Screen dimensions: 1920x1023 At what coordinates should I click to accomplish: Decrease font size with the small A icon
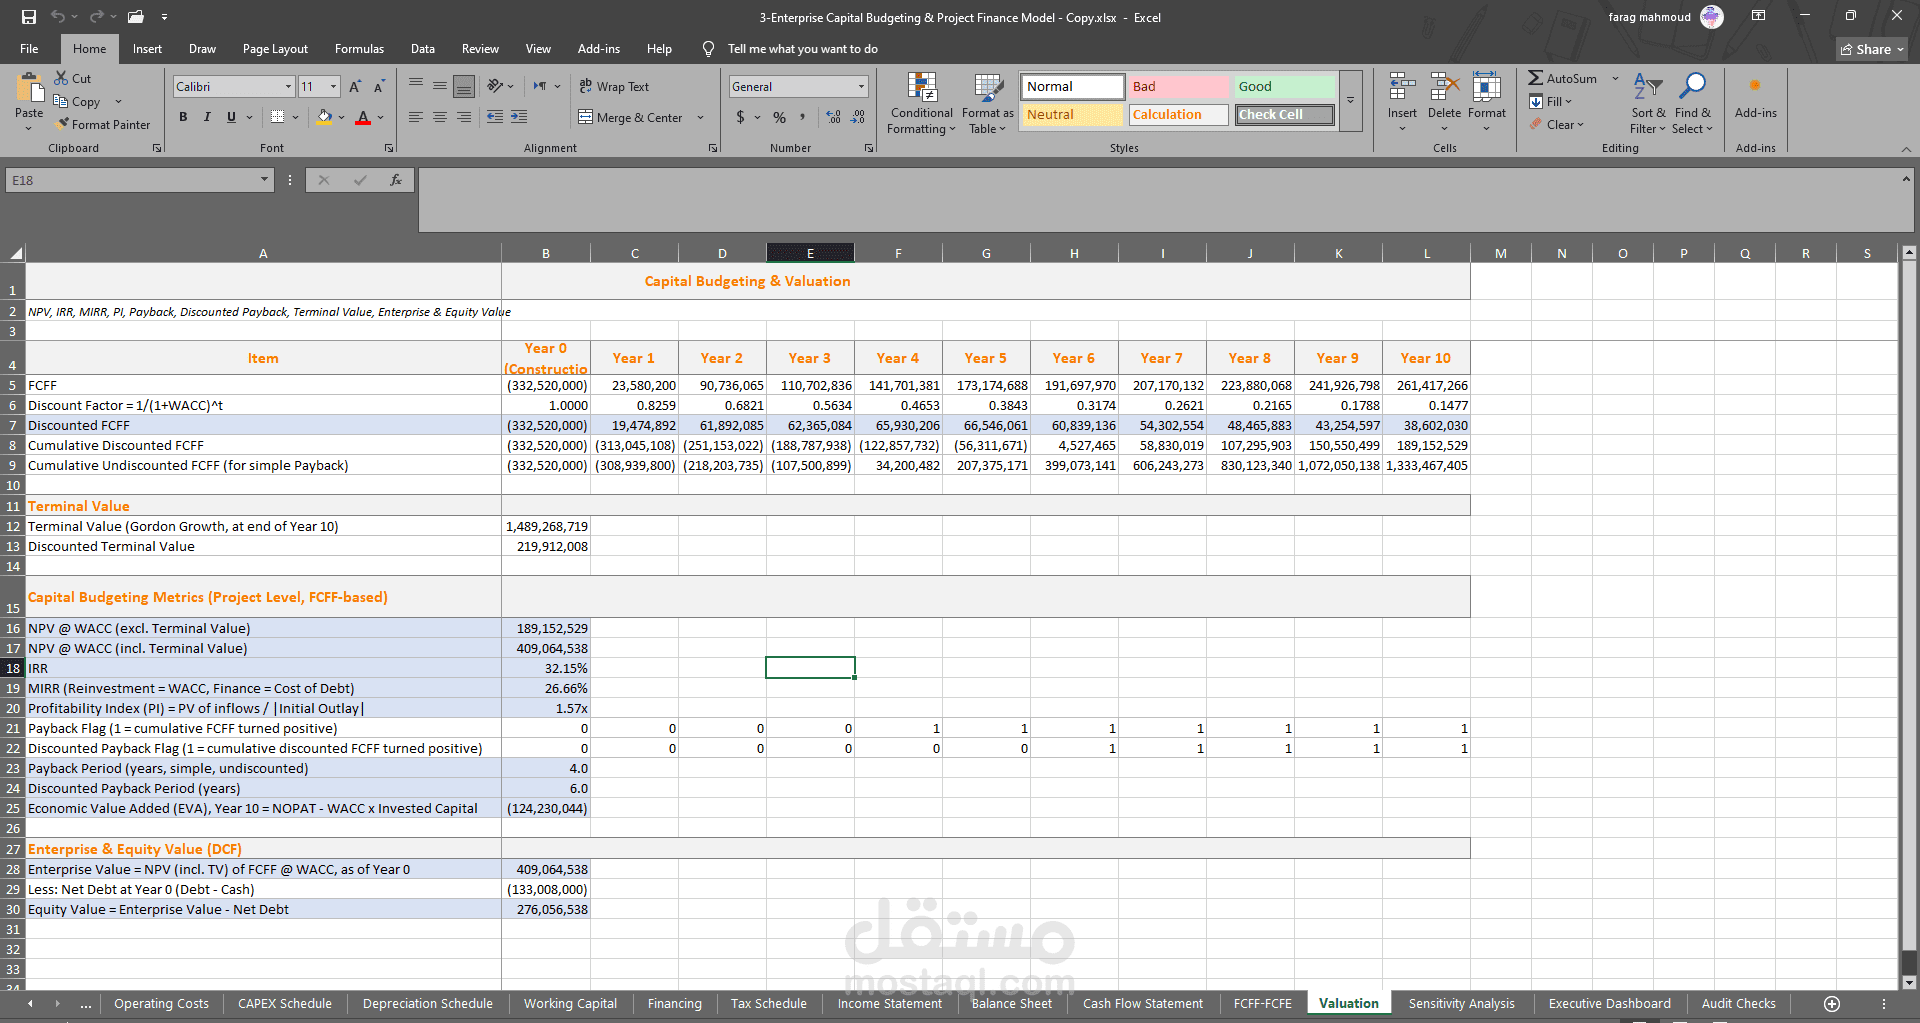(379, 87)
